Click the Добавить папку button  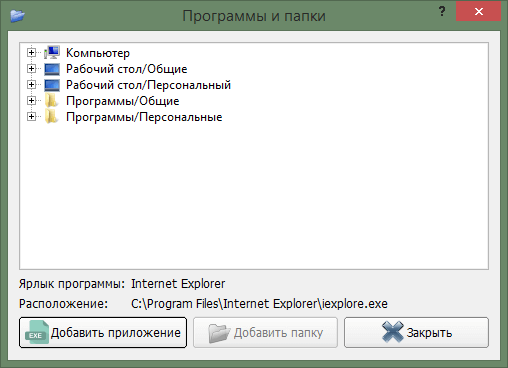pyautogui.click(x=265, y=332)
